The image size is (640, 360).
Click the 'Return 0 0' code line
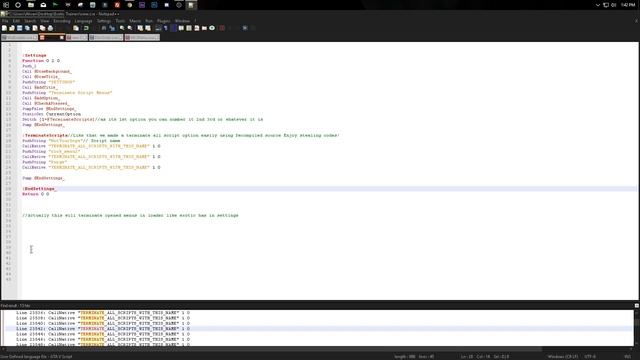[x=36, y=194]
